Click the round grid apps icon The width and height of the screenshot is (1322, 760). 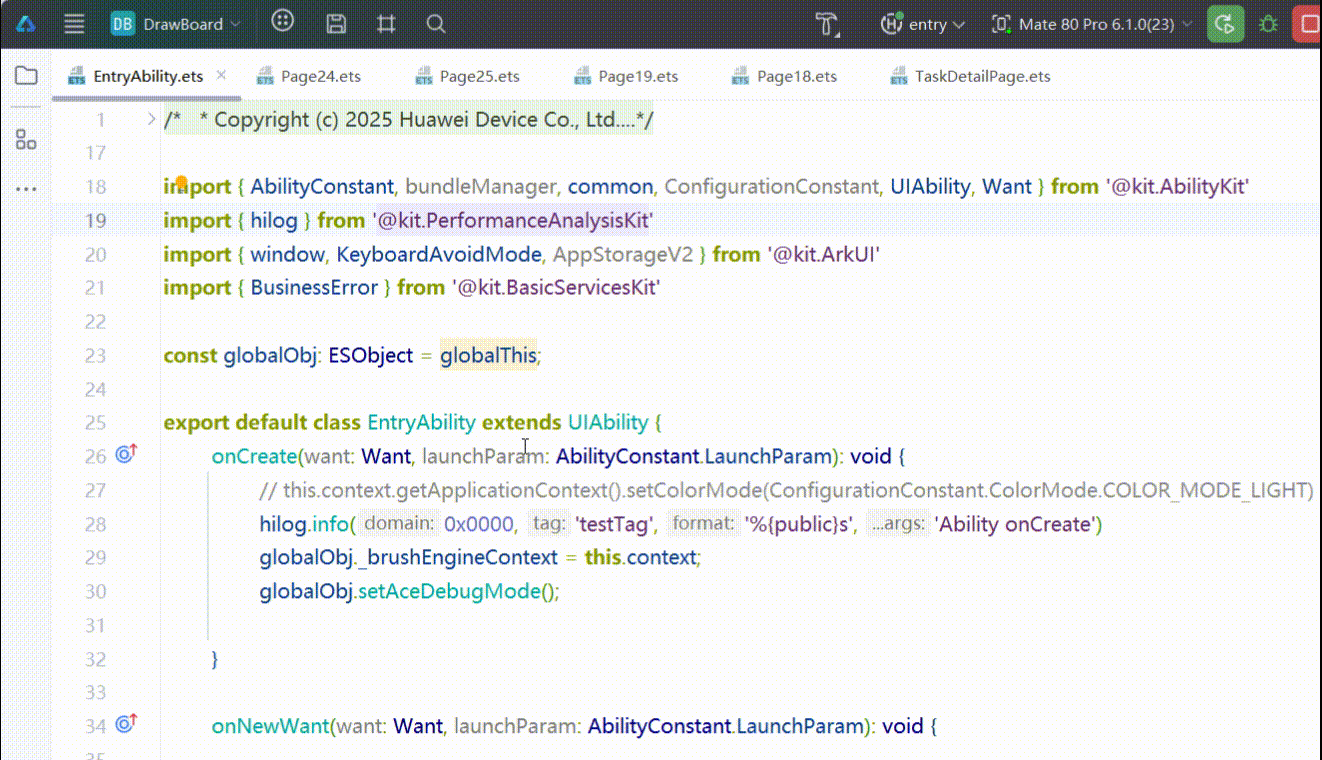pos(283,21)
